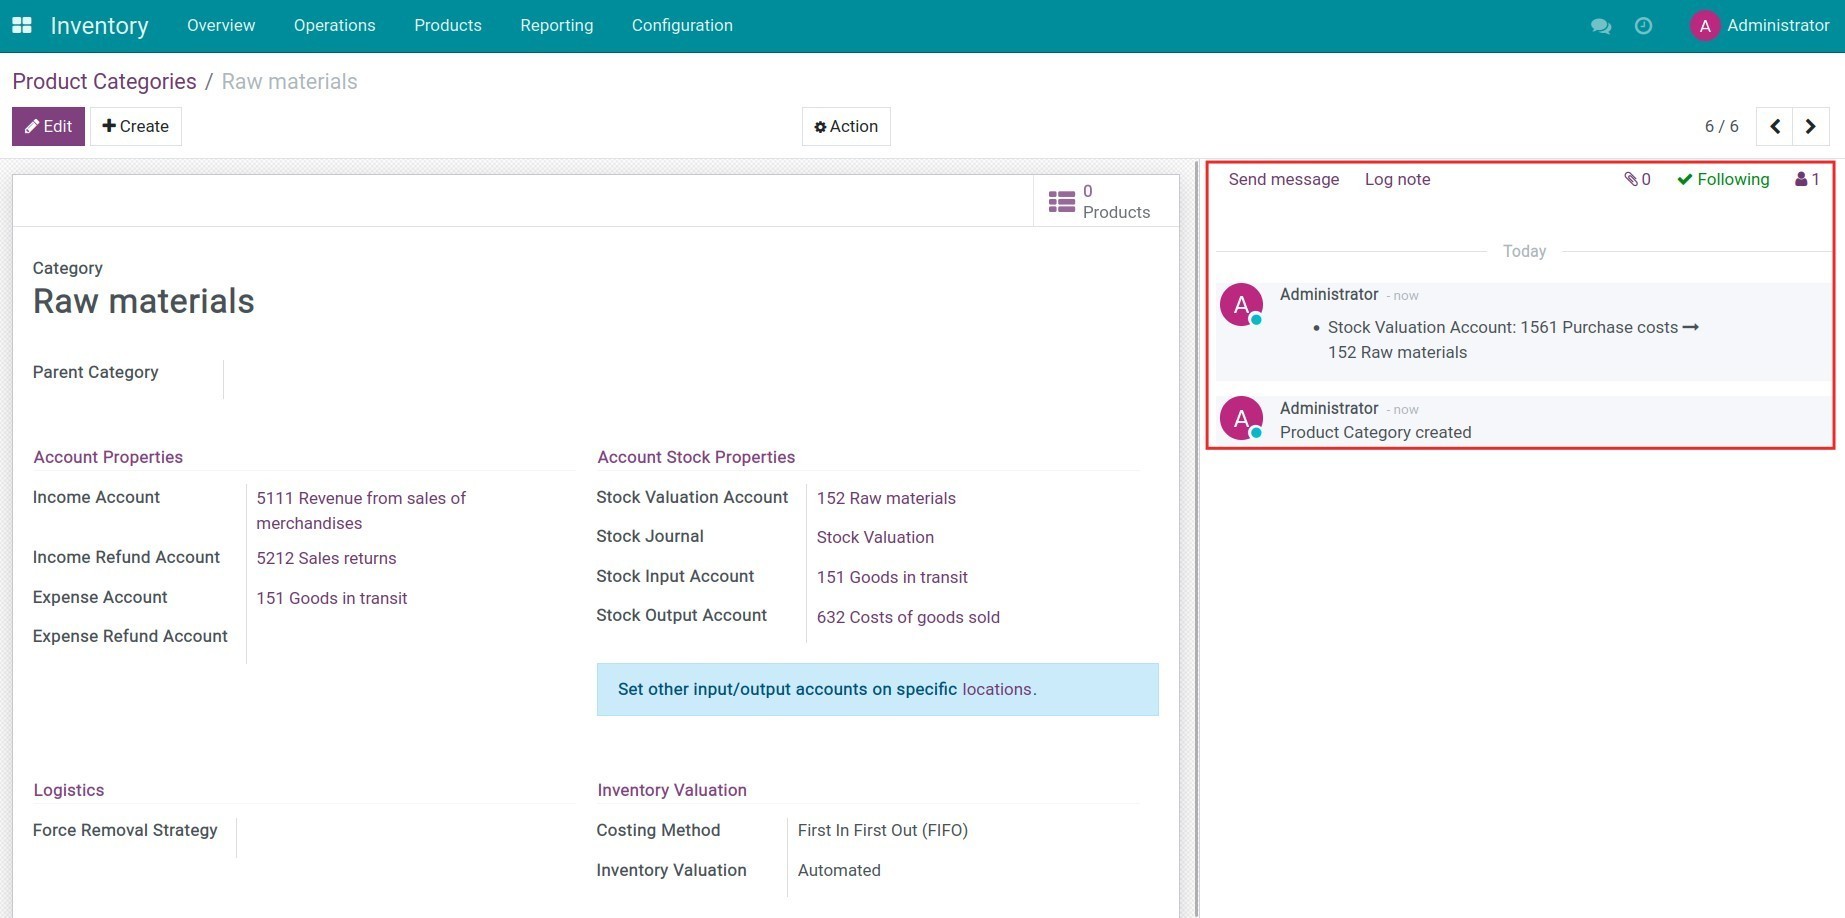Click the Administrator avatar in the top bar
The image size is (1845, 918).
pos(1704,26)
